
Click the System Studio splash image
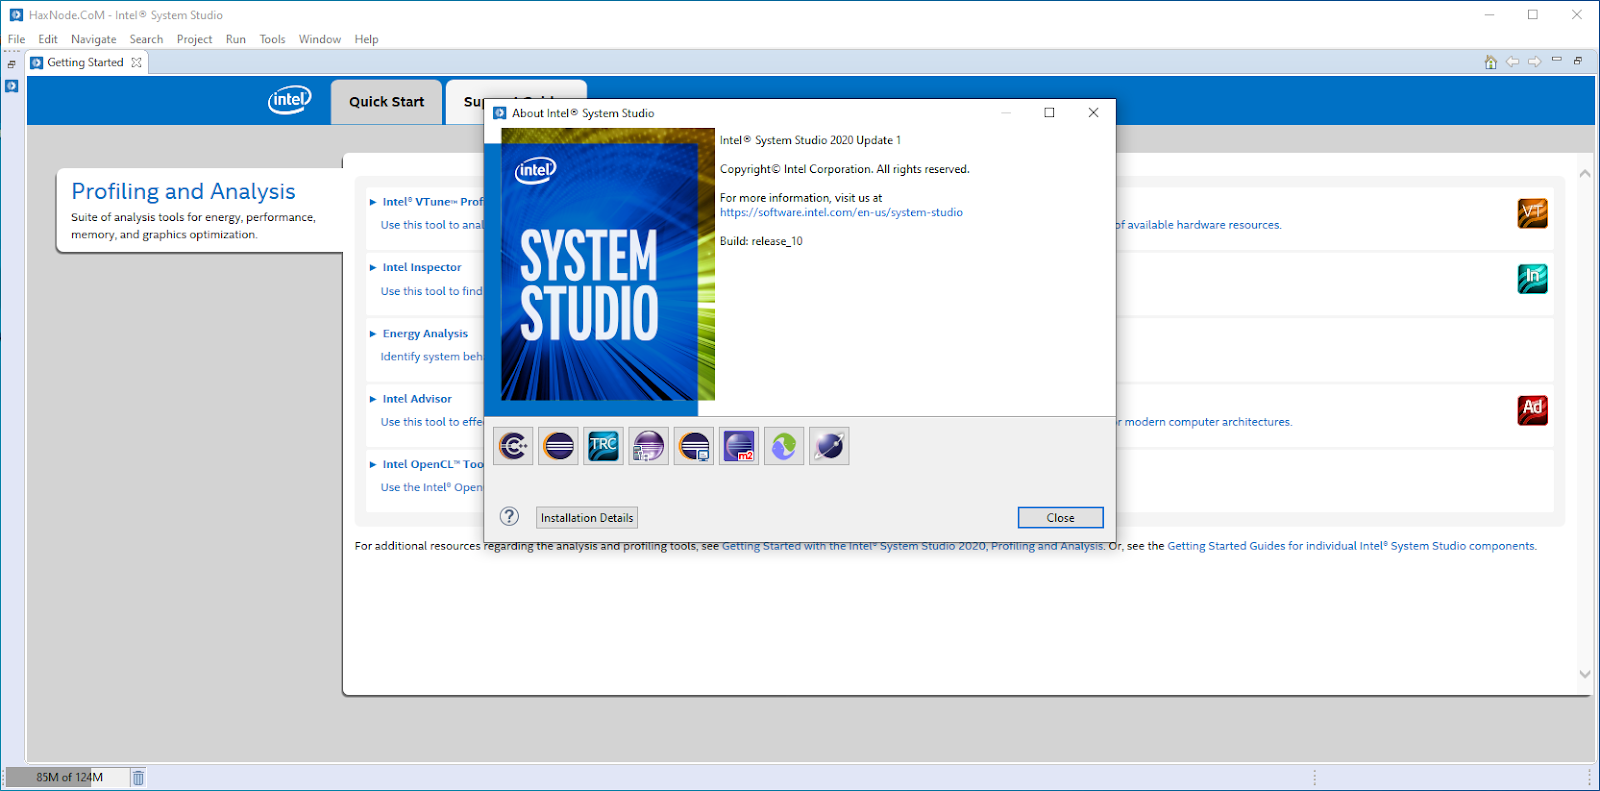pyautogui.click(x=600, y=272)
